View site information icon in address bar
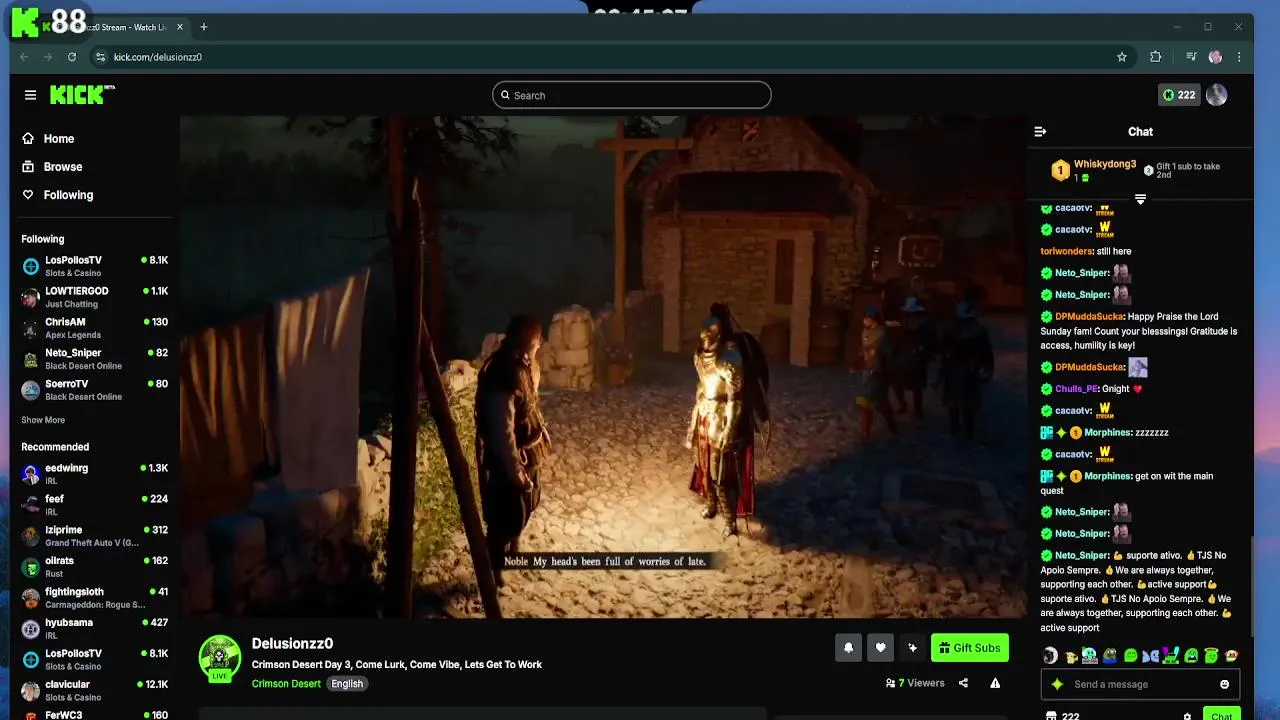This screenshot has width=1280, height=720. coord(100,57)
